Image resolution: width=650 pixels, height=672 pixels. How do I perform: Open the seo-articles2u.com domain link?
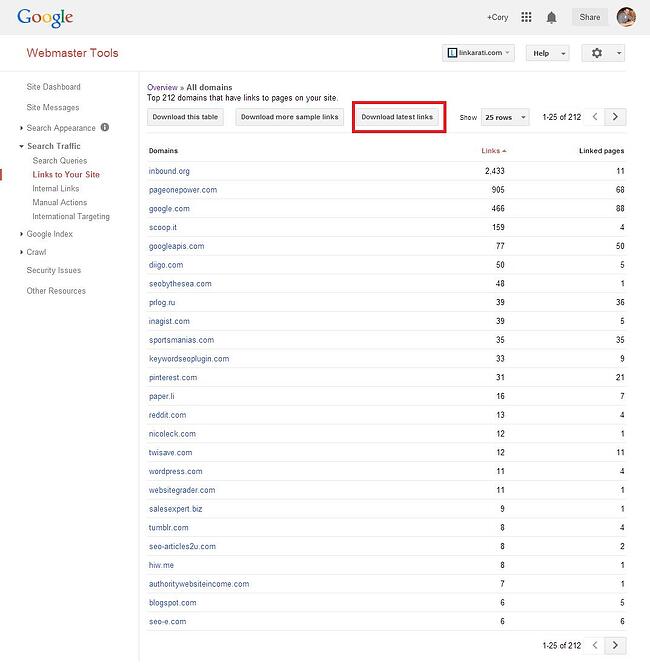pyautogui.click(x=183, y=546)
